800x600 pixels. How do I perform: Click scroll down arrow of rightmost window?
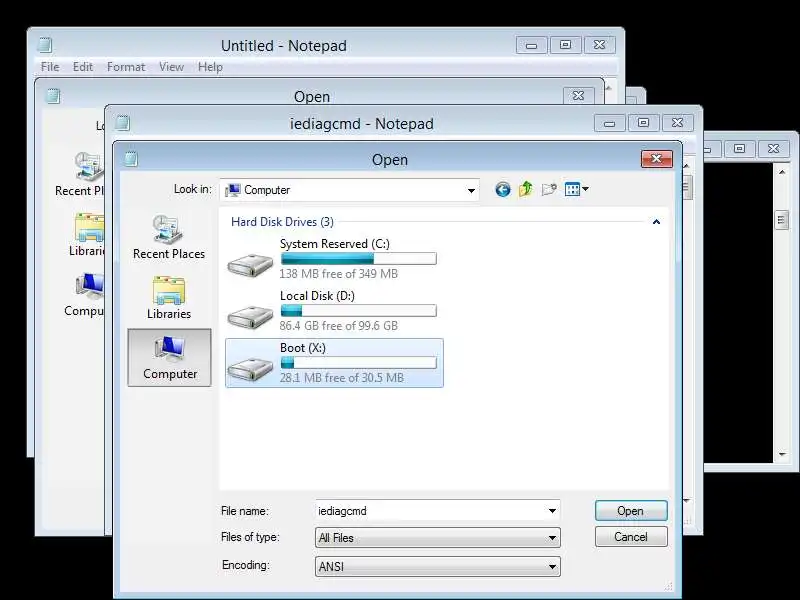[782, 454]
